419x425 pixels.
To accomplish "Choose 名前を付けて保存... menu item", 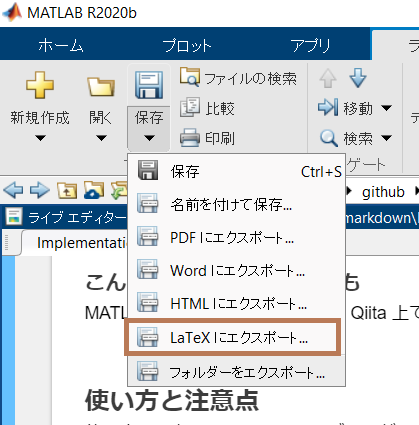I will pos(236,204).
